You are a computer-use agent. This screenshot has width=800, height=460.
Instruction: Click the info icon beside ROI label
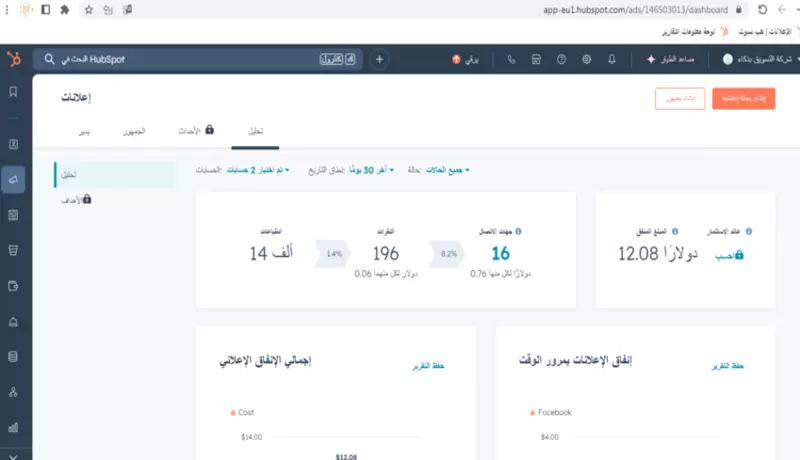(748, 232)
